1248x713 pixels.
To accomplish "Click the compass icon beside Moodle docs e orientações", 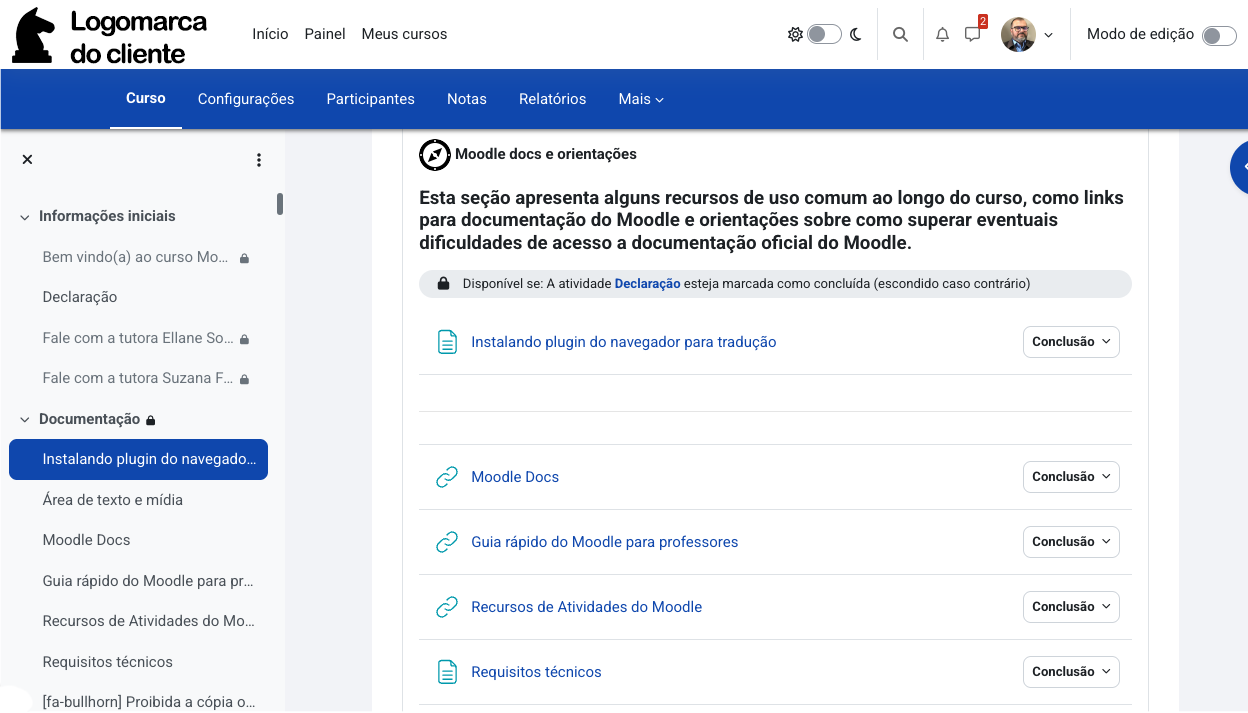I will (x=434, y=154).
